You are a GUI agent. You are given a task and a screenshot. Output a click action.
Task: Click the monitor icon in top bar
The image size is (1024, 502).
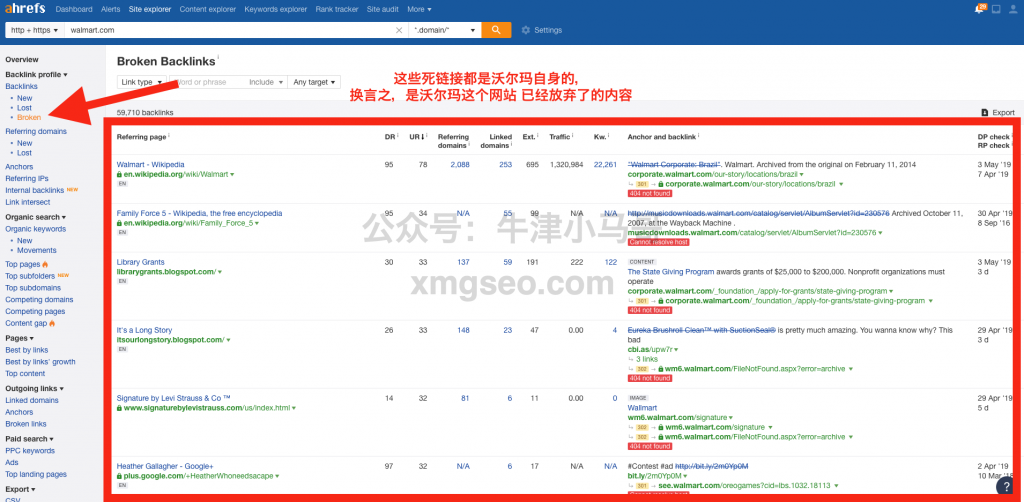coord(995,9)
